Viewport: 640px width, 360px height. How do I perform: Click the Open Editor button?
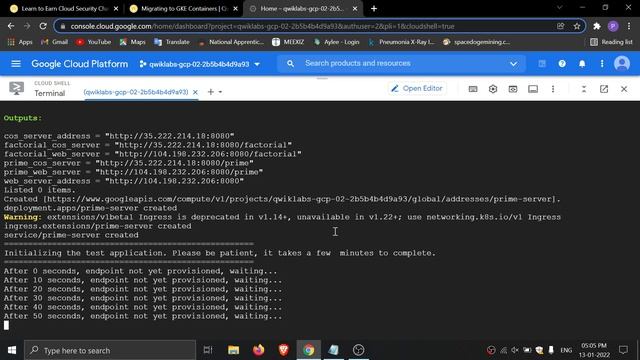(x=417, y=89)
